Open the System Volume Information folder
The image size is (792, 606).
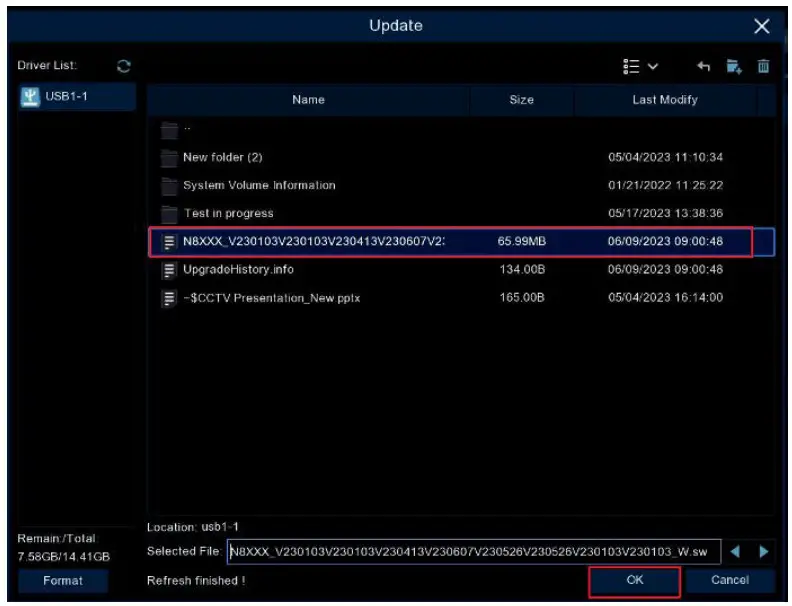pos(258,185)
